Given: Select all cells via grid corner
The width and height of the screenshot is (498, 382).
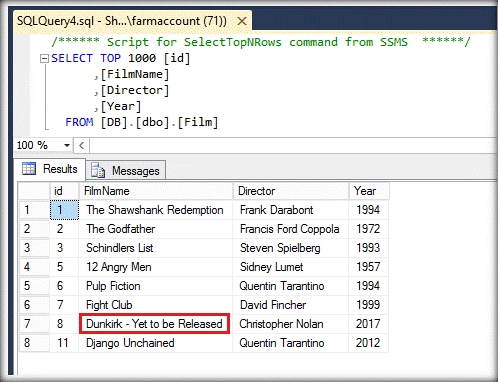Looking at the screenshot, I should coord(34,191).
